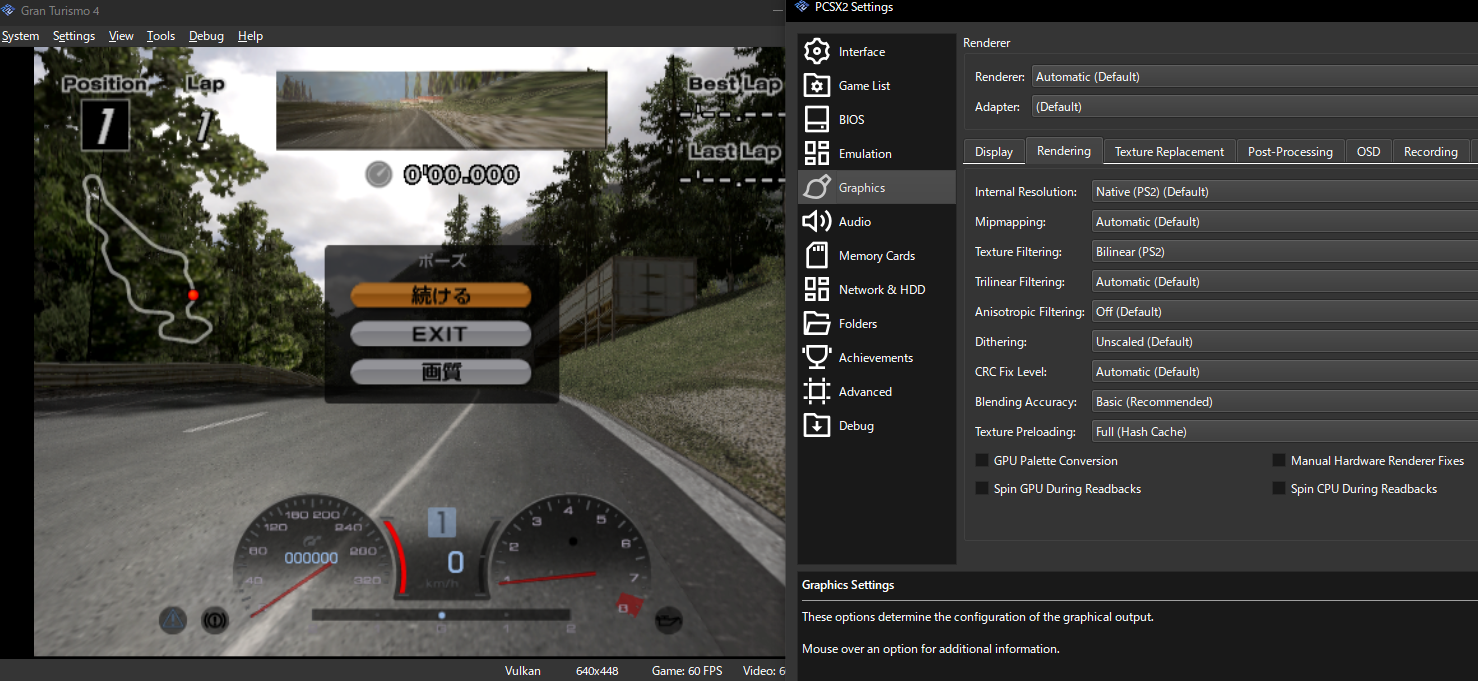Click EXIT in the game pause menu

point(440,334)
